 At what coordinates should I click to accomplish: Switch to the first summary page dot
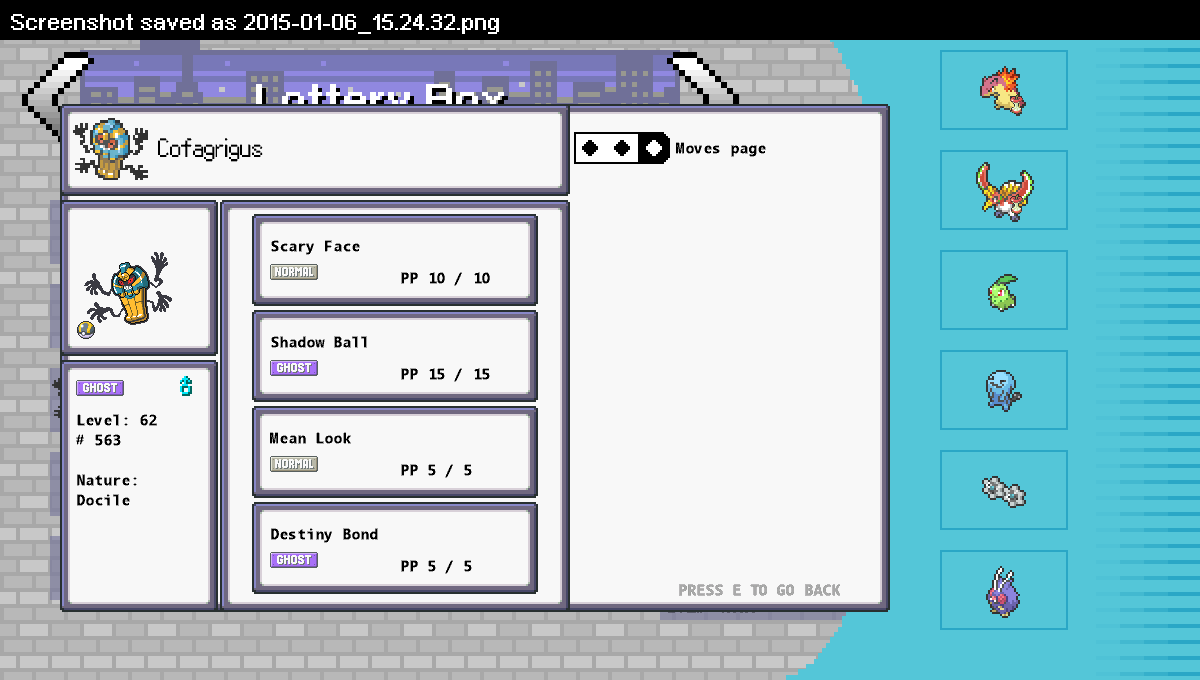[x=590, y=148]
